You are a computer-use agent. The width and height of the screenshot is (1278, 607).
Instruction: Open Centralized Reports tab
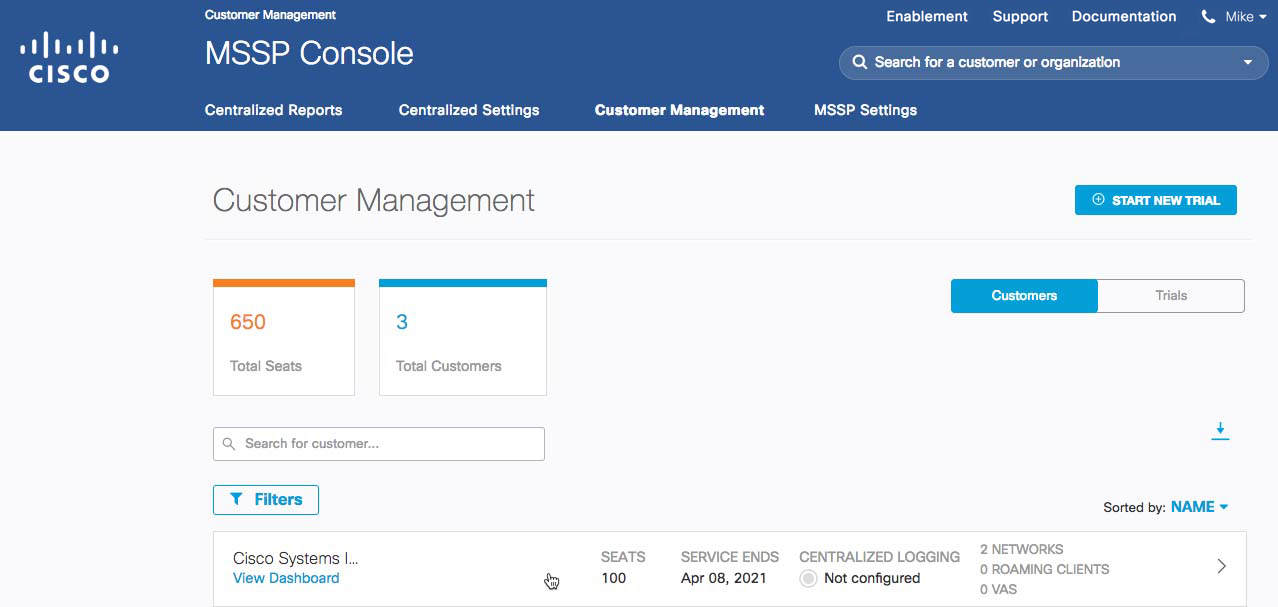click(x=273, y=110)
